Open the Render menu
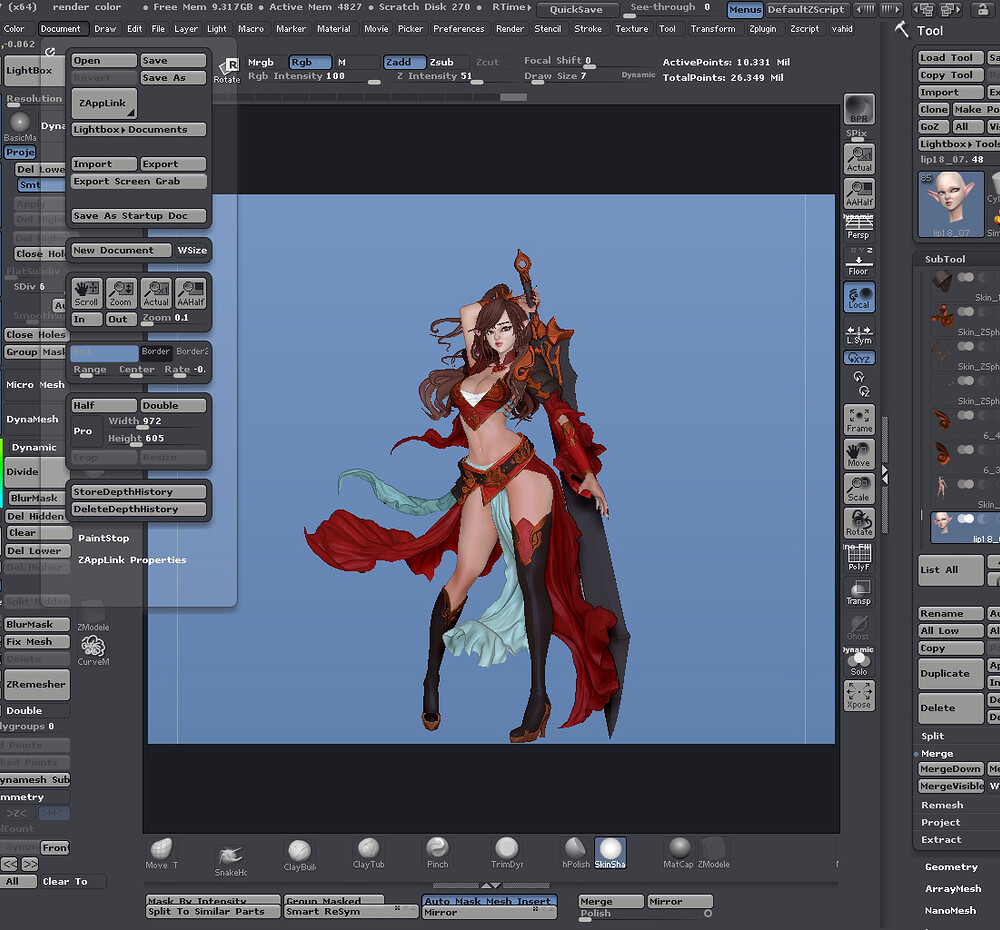 click(510, 29)
